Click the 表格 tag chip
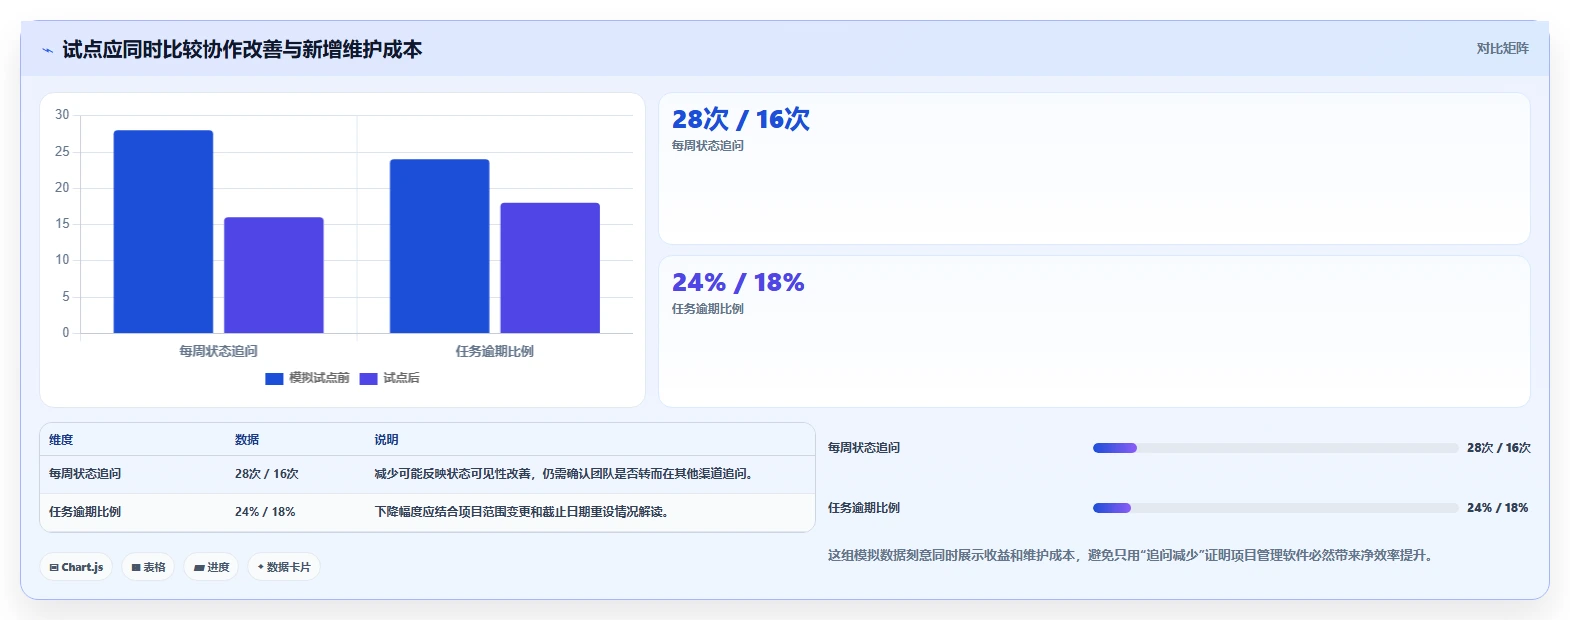The height and width of the screenshot is (620, 1570). click(x=148, y=567)
